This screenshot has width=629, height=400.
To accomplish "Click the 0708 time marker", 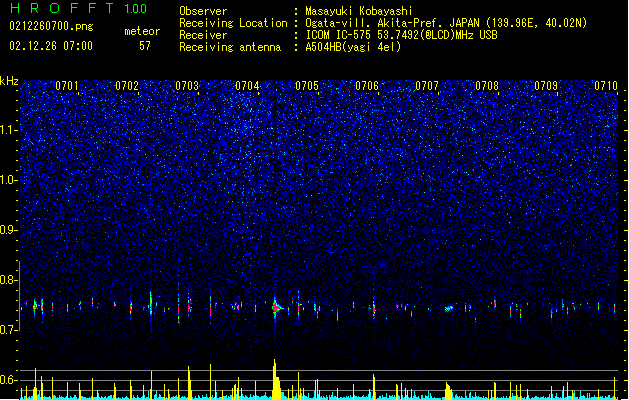I will 487,86.
